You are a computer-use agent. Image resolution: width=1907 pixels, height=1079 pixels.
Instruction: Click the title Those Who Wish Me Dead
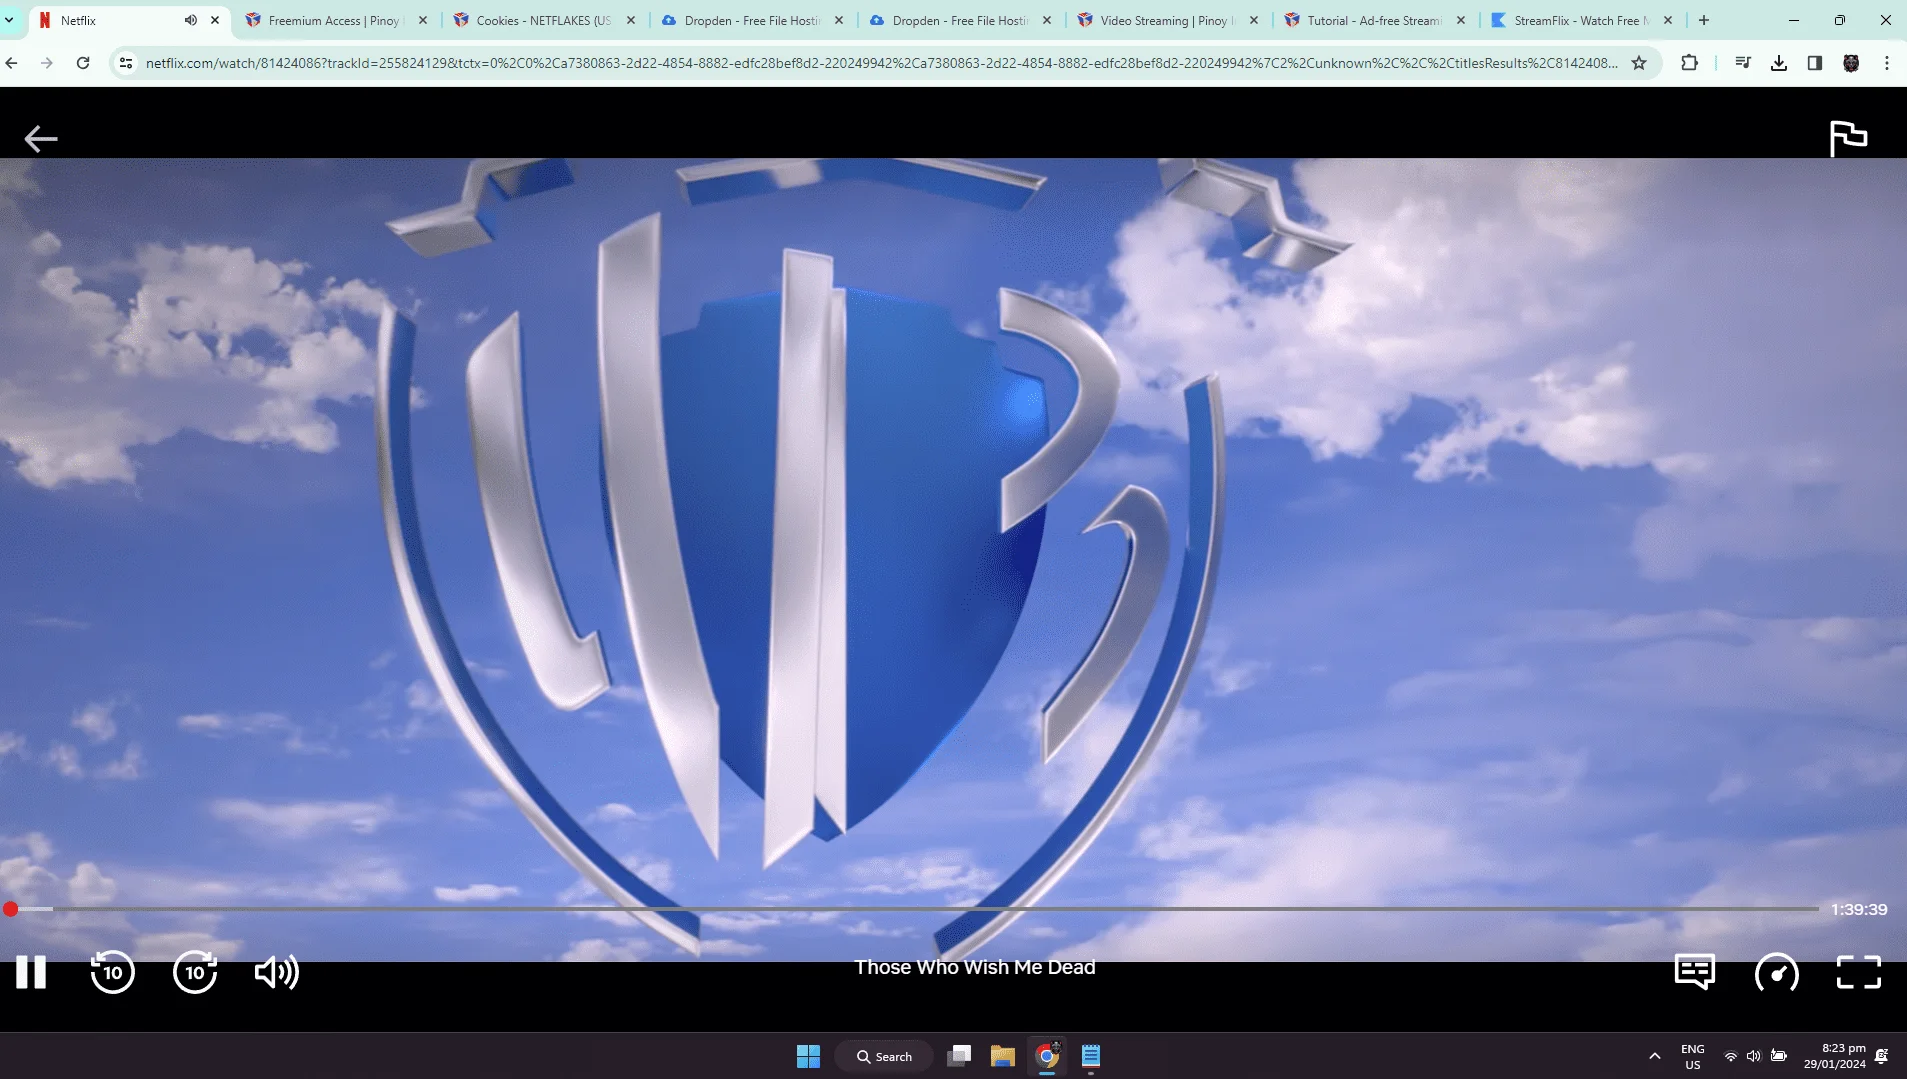tap(975, 967)
